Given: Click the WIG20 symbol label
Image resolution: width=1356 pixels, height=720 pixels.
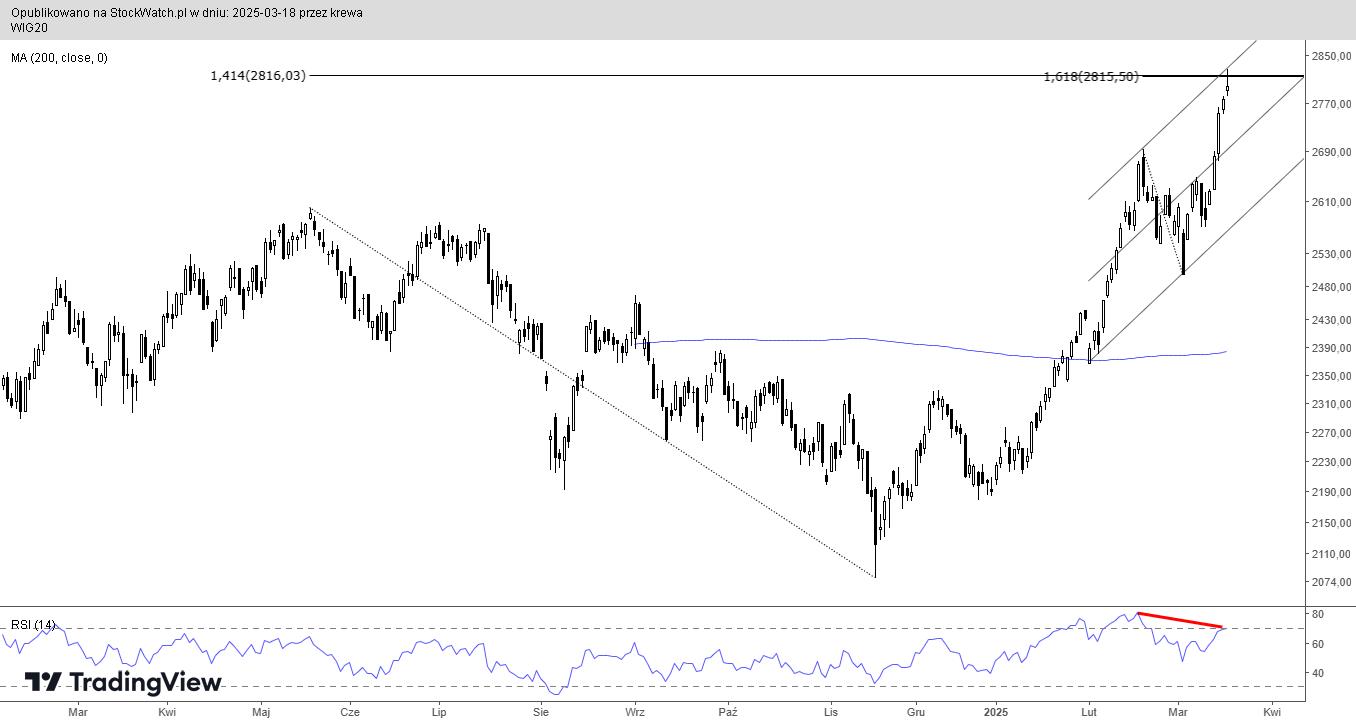Looking at the screenshot, I should coord(29,28).
